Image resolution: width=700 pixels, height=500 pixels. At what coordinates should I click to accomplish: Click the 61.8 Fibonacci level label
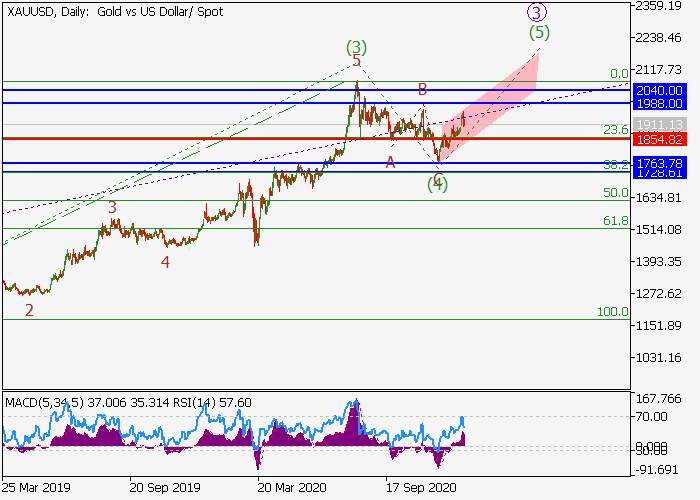click(616, 221)
